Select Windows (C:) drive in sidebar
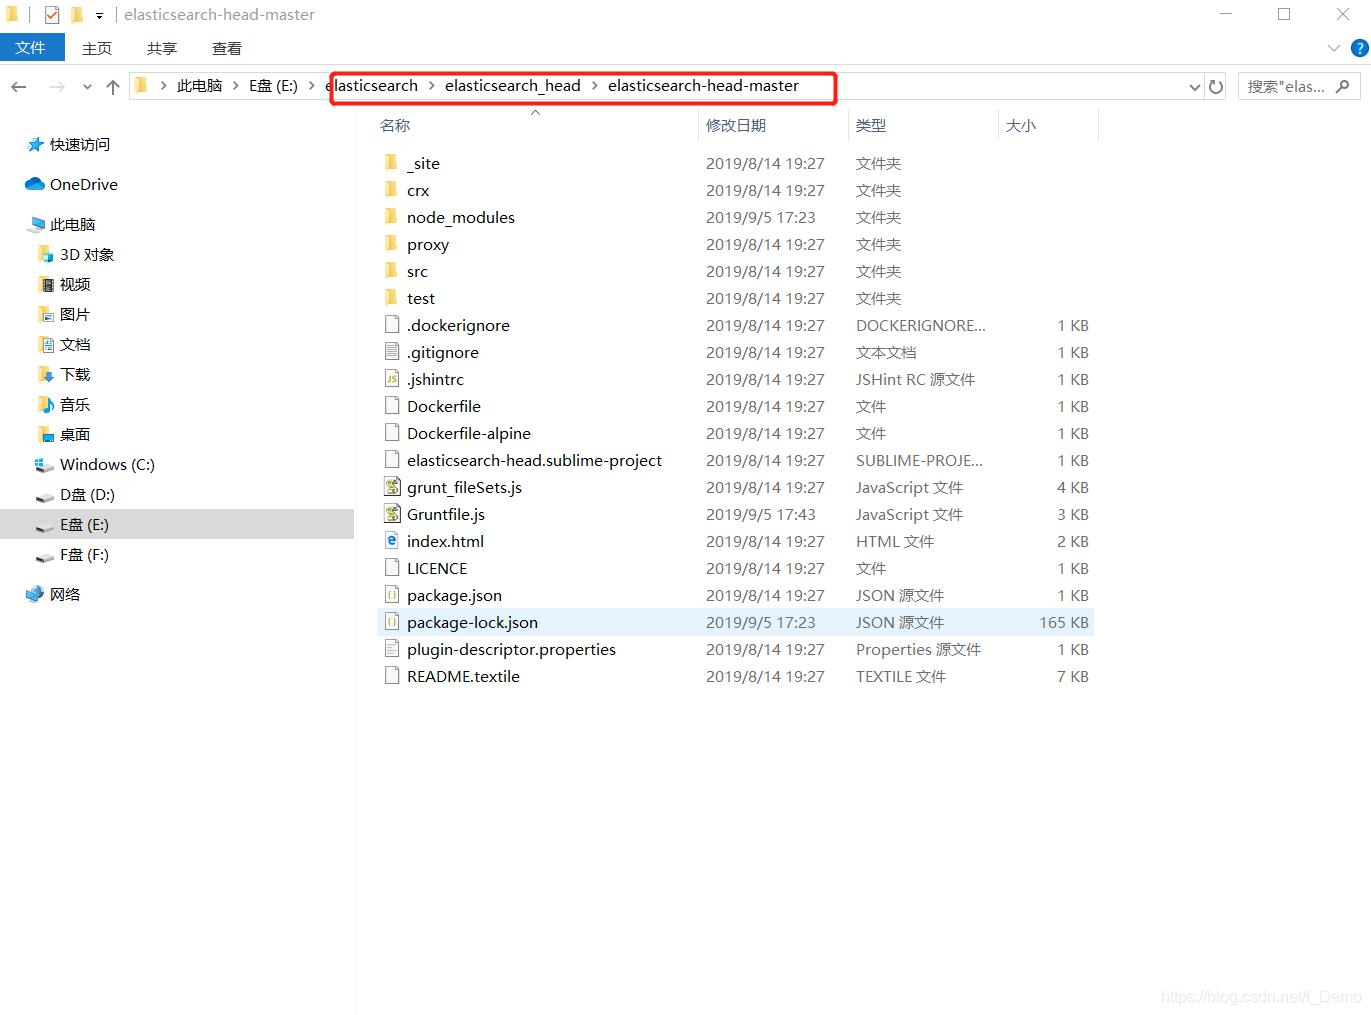Screen dimensions: 1371x1015 pyautogui.click(x=107, y=465)
